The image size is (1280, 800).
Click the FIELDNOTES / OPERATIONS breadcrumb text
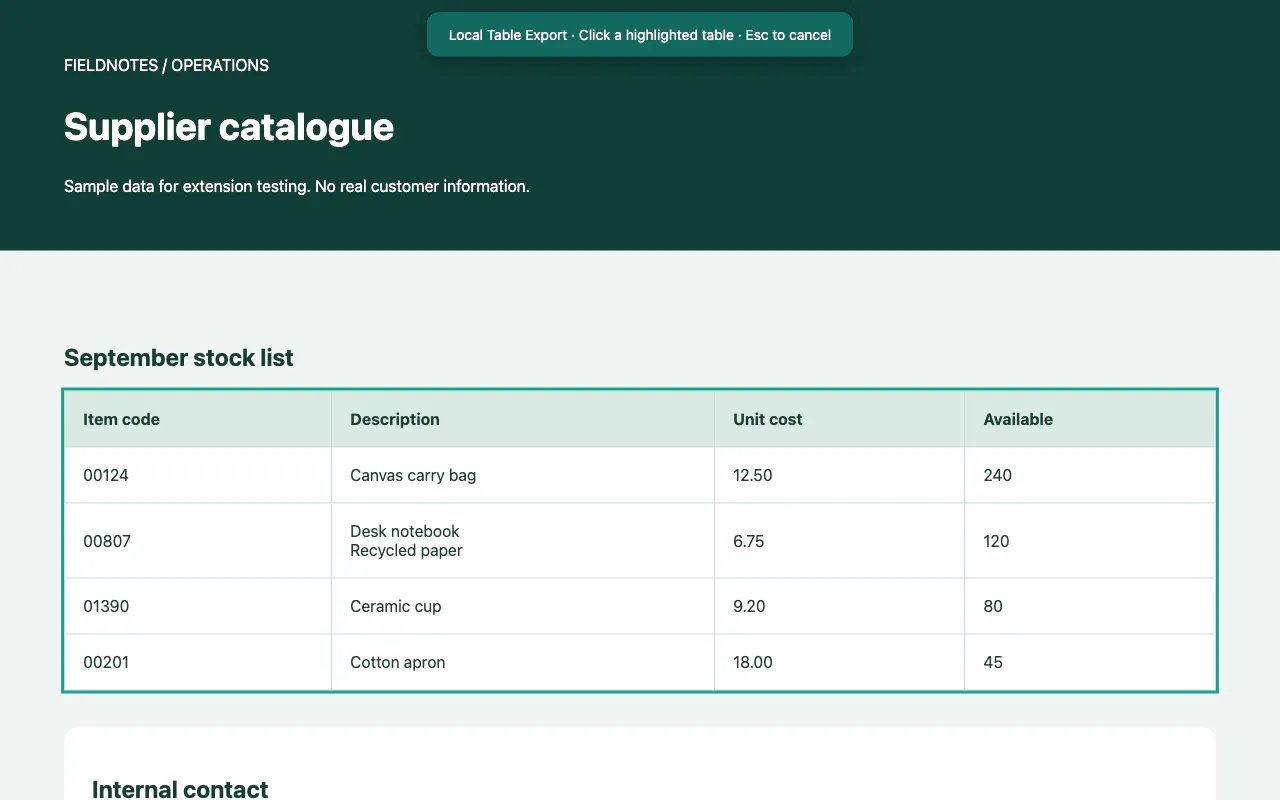[166, 66]
